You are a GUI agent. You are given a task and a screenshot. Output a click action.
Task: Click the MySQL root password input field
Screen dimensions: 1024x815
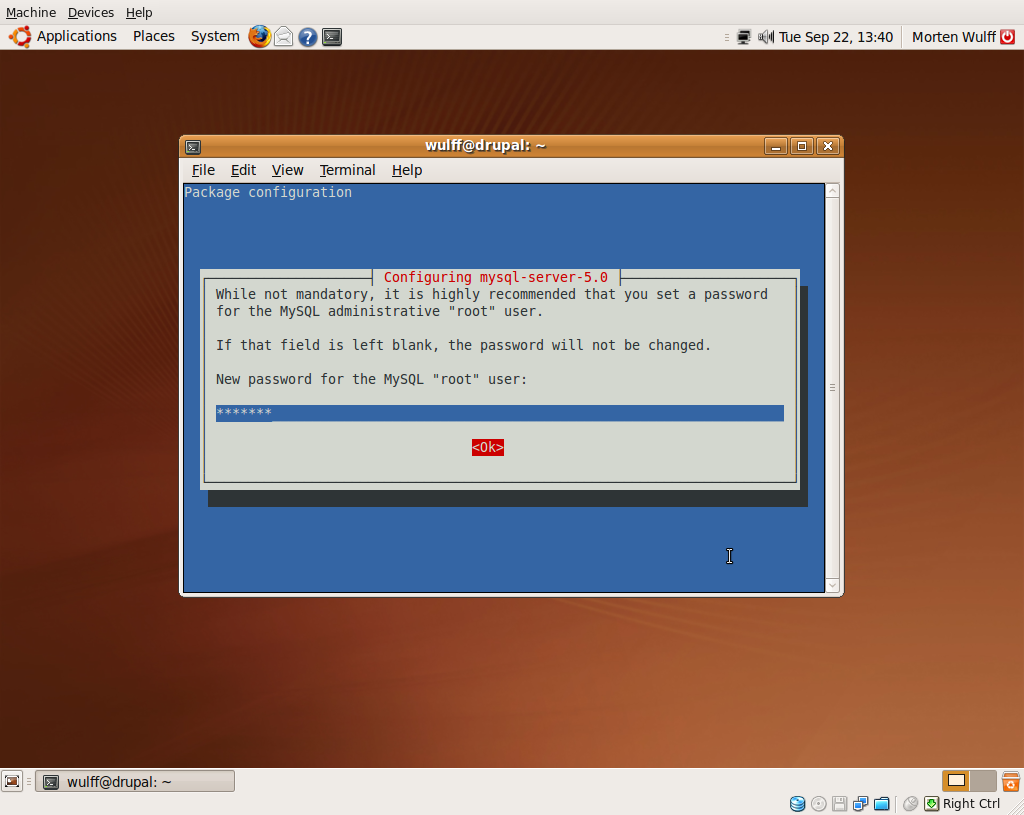pyautogui.click(x=500, y=413)
